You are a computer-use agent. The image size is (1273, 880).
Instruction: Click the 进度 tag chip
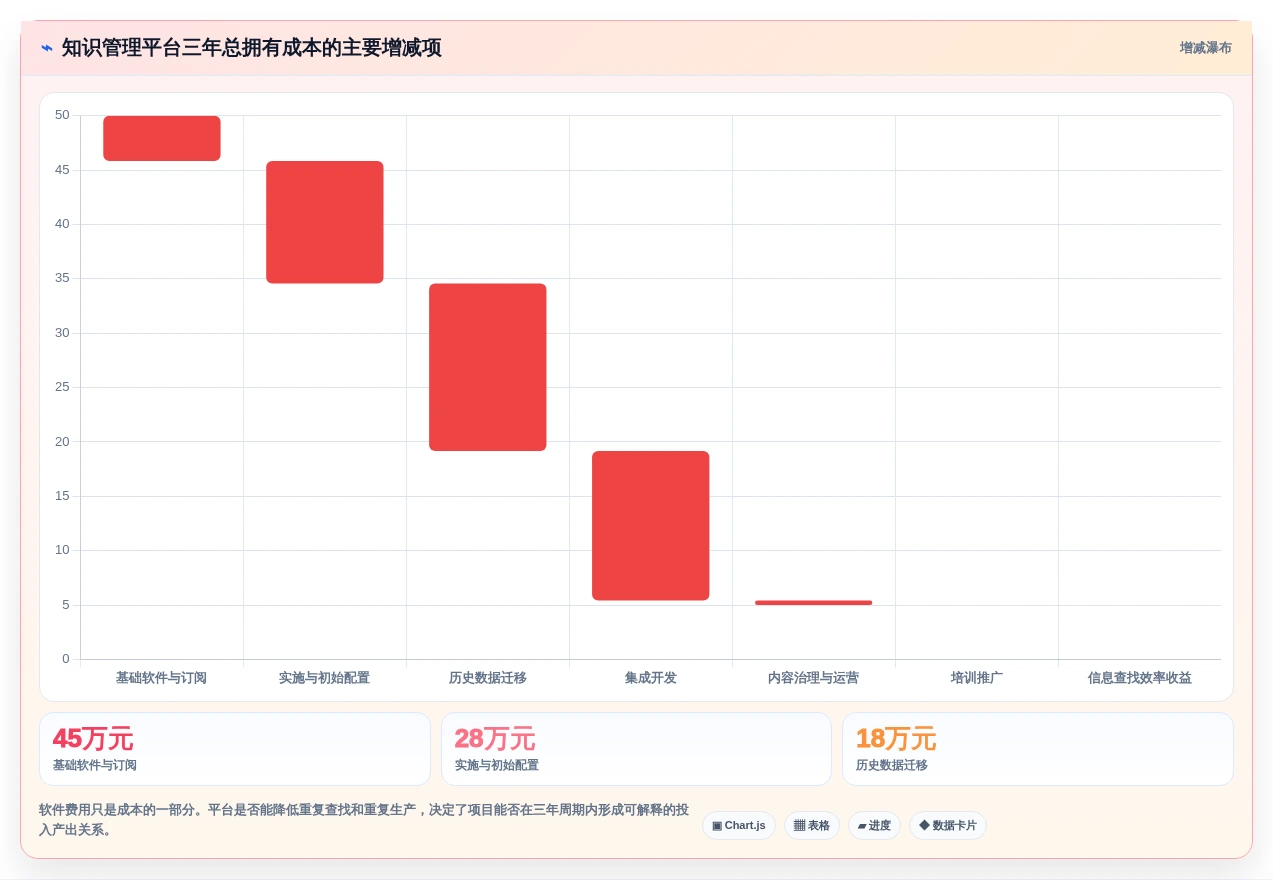[x=875, y=826]
